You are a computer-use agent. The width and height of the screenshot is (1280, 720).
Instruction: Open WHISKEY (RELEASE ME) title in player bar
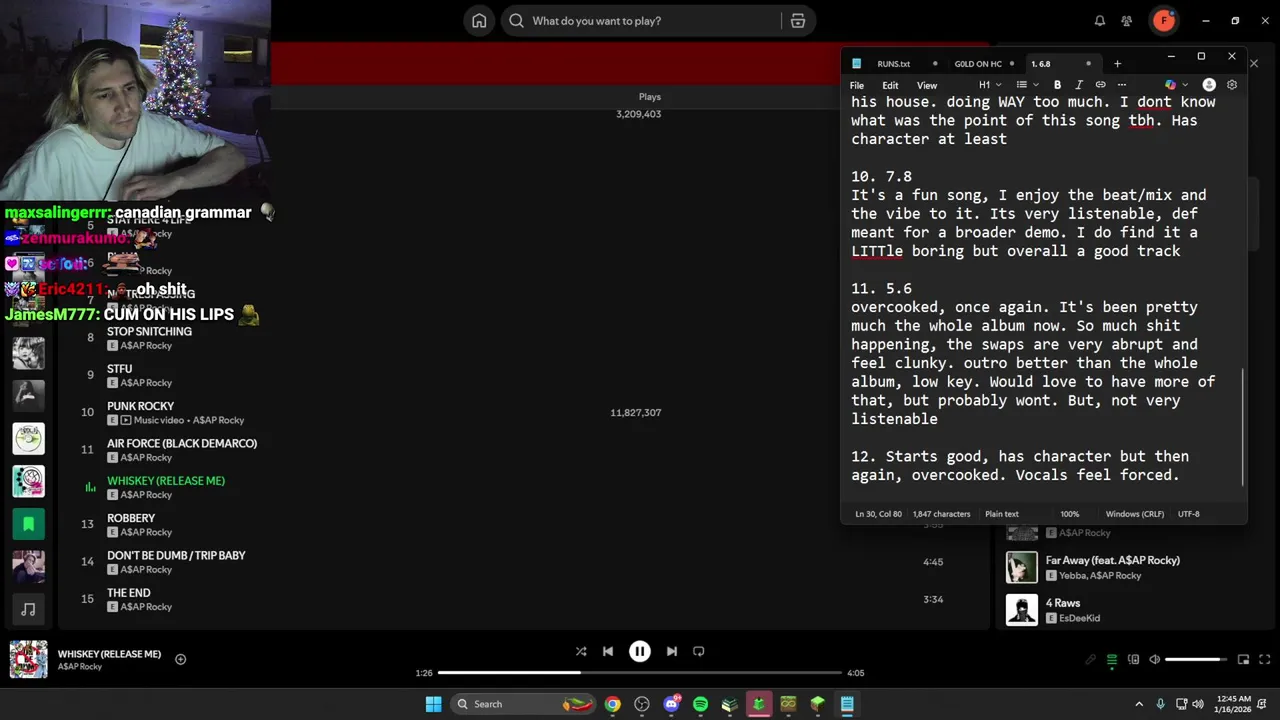(109, 654)
